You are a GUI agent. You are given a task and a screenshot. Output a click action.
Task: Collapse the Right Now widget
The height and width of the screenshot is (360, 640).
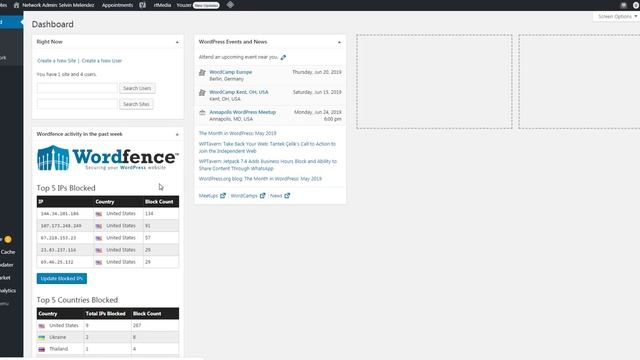[x=177, y=42]
